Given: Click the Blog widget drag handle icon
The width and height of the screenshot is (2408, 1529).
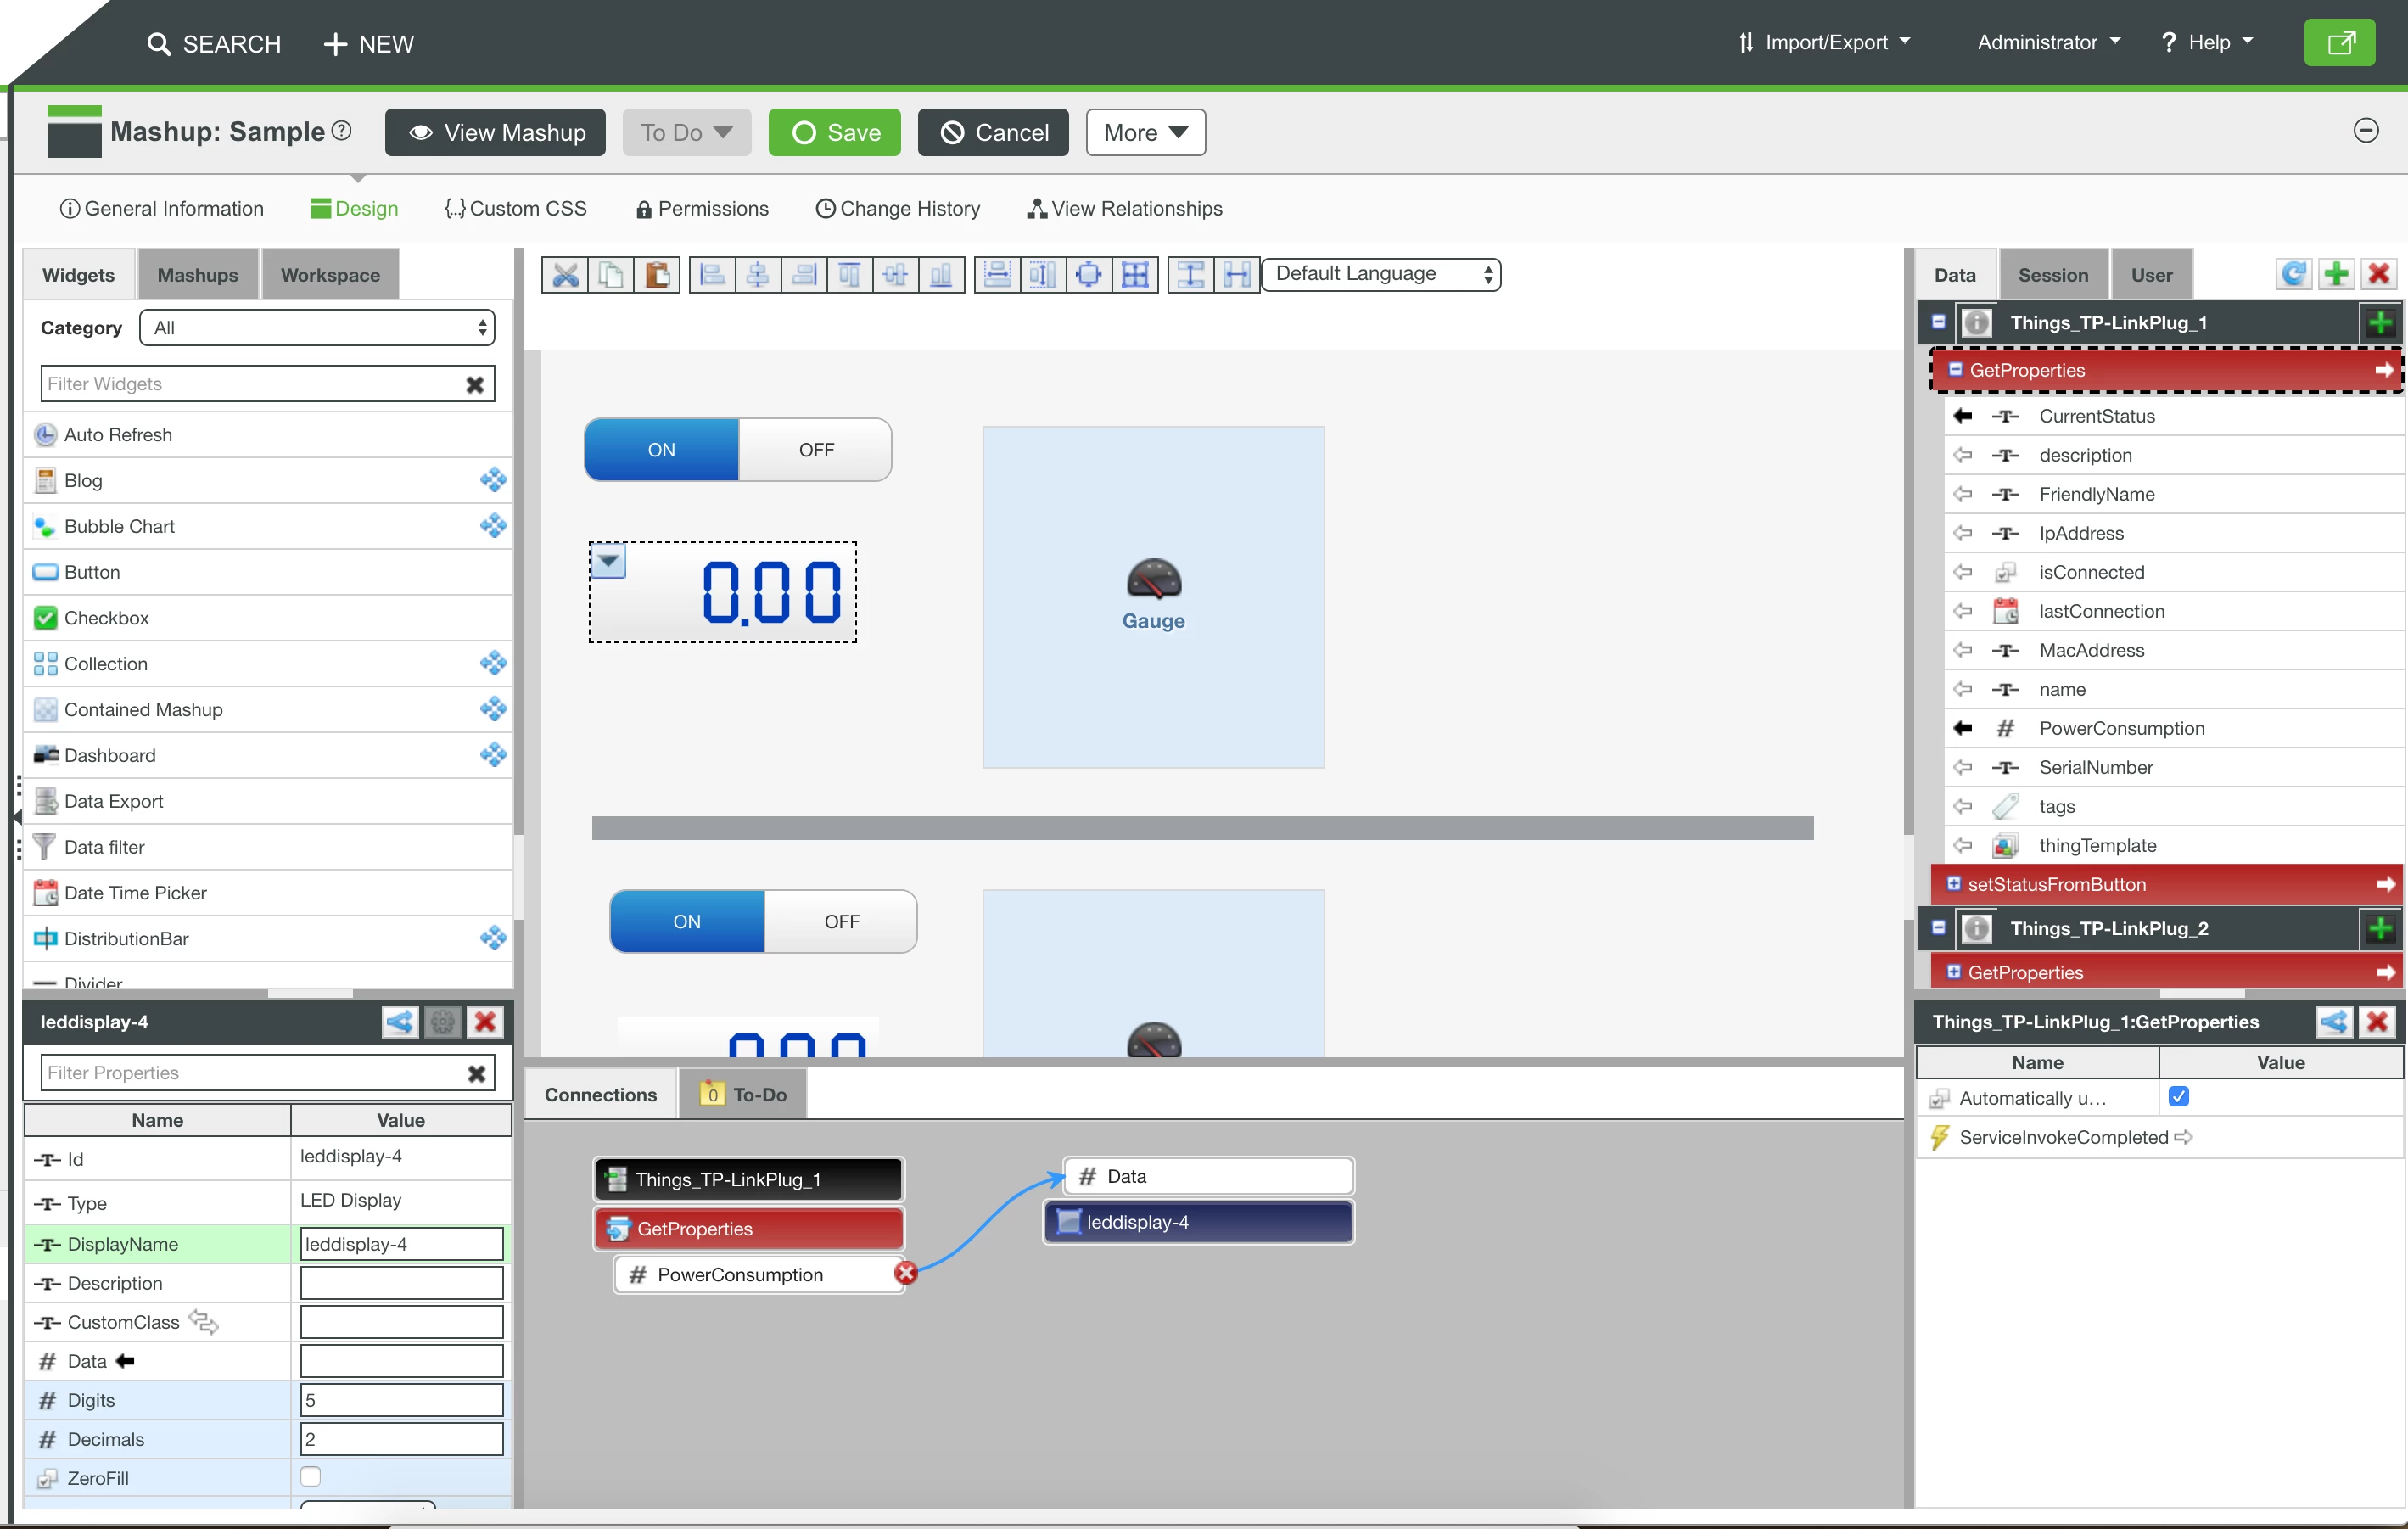Looking at the screenshot, I should 493,480.
